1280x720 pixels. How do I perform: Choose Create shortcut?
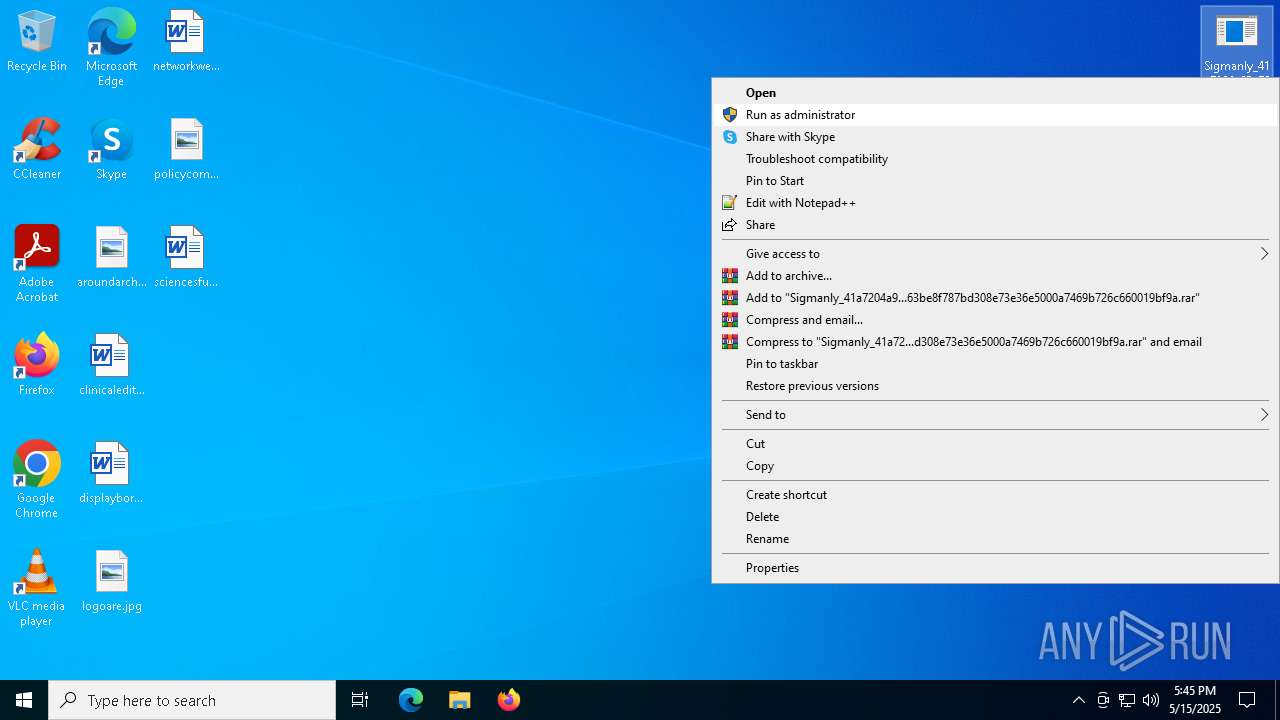[995, 495]
